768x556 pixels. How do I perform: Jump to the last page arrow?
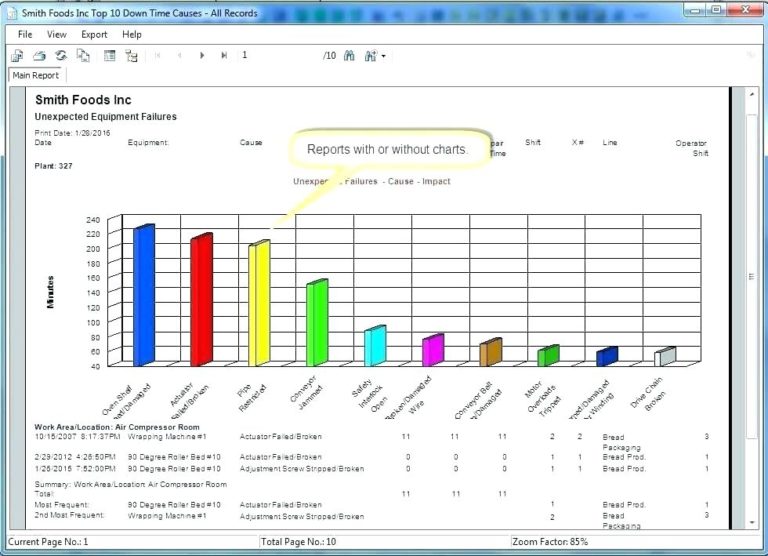point(224,55)
